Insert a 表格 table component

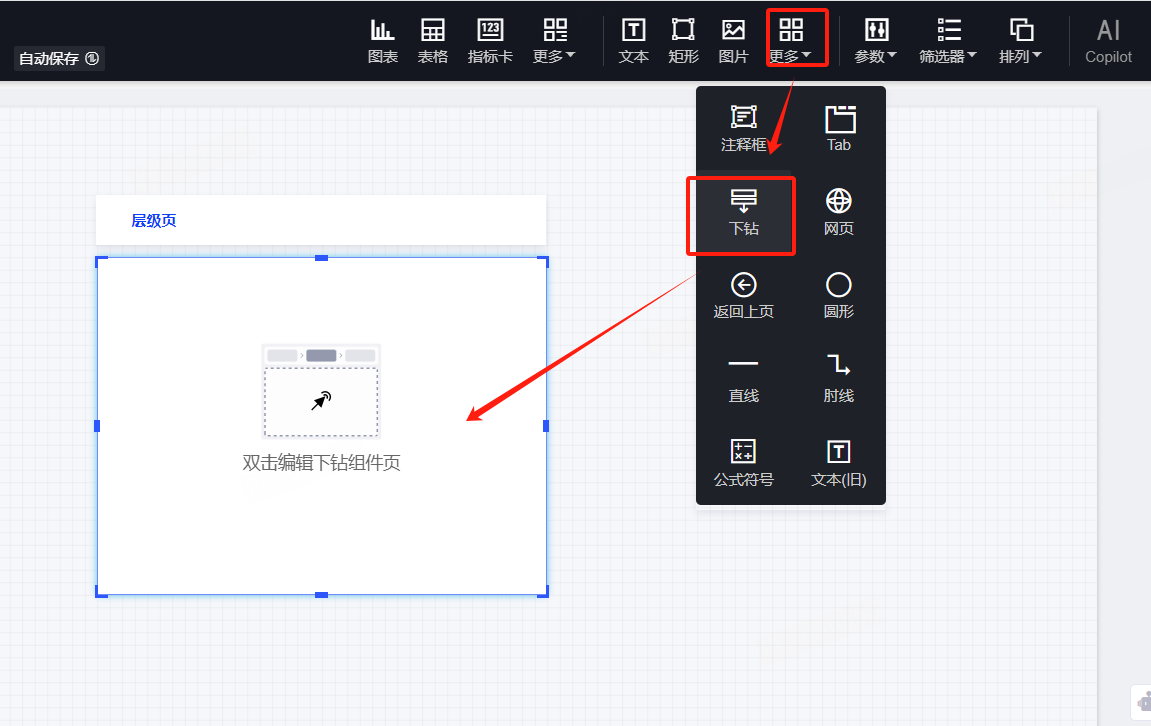pos(432,39)
